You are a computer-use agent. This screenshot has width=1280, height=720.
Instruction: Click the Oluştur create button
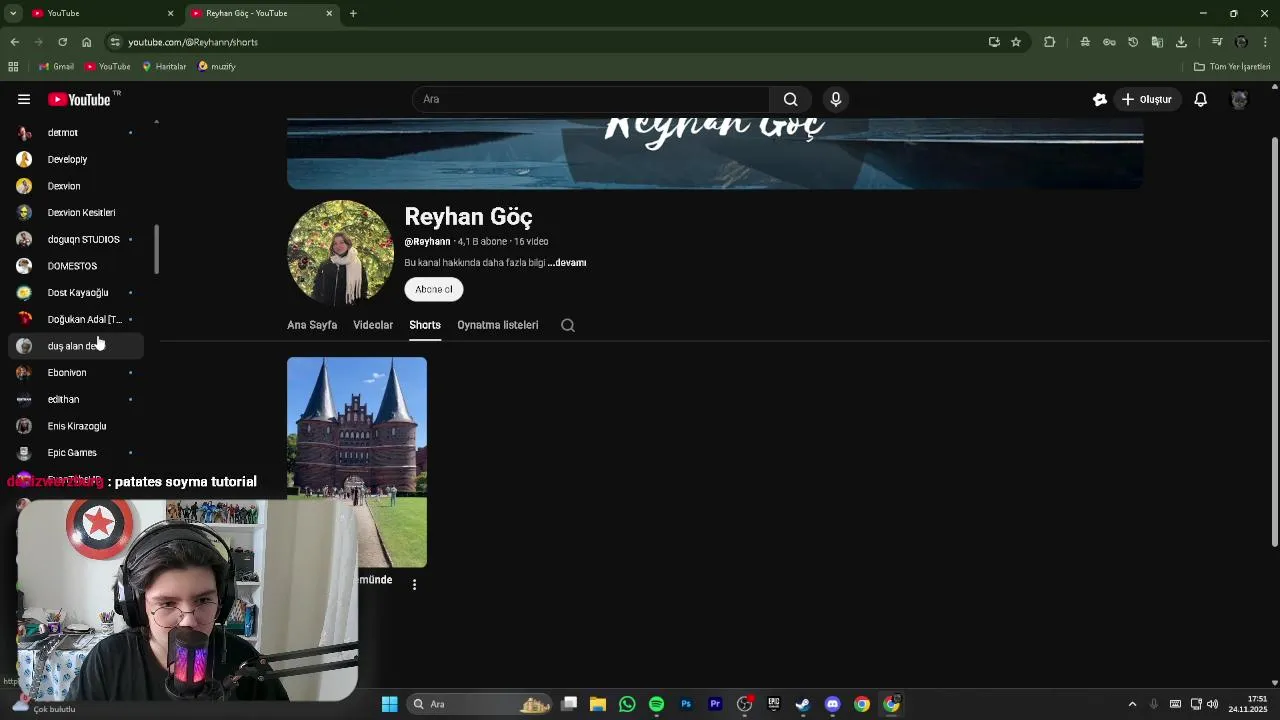point(1147,99)
